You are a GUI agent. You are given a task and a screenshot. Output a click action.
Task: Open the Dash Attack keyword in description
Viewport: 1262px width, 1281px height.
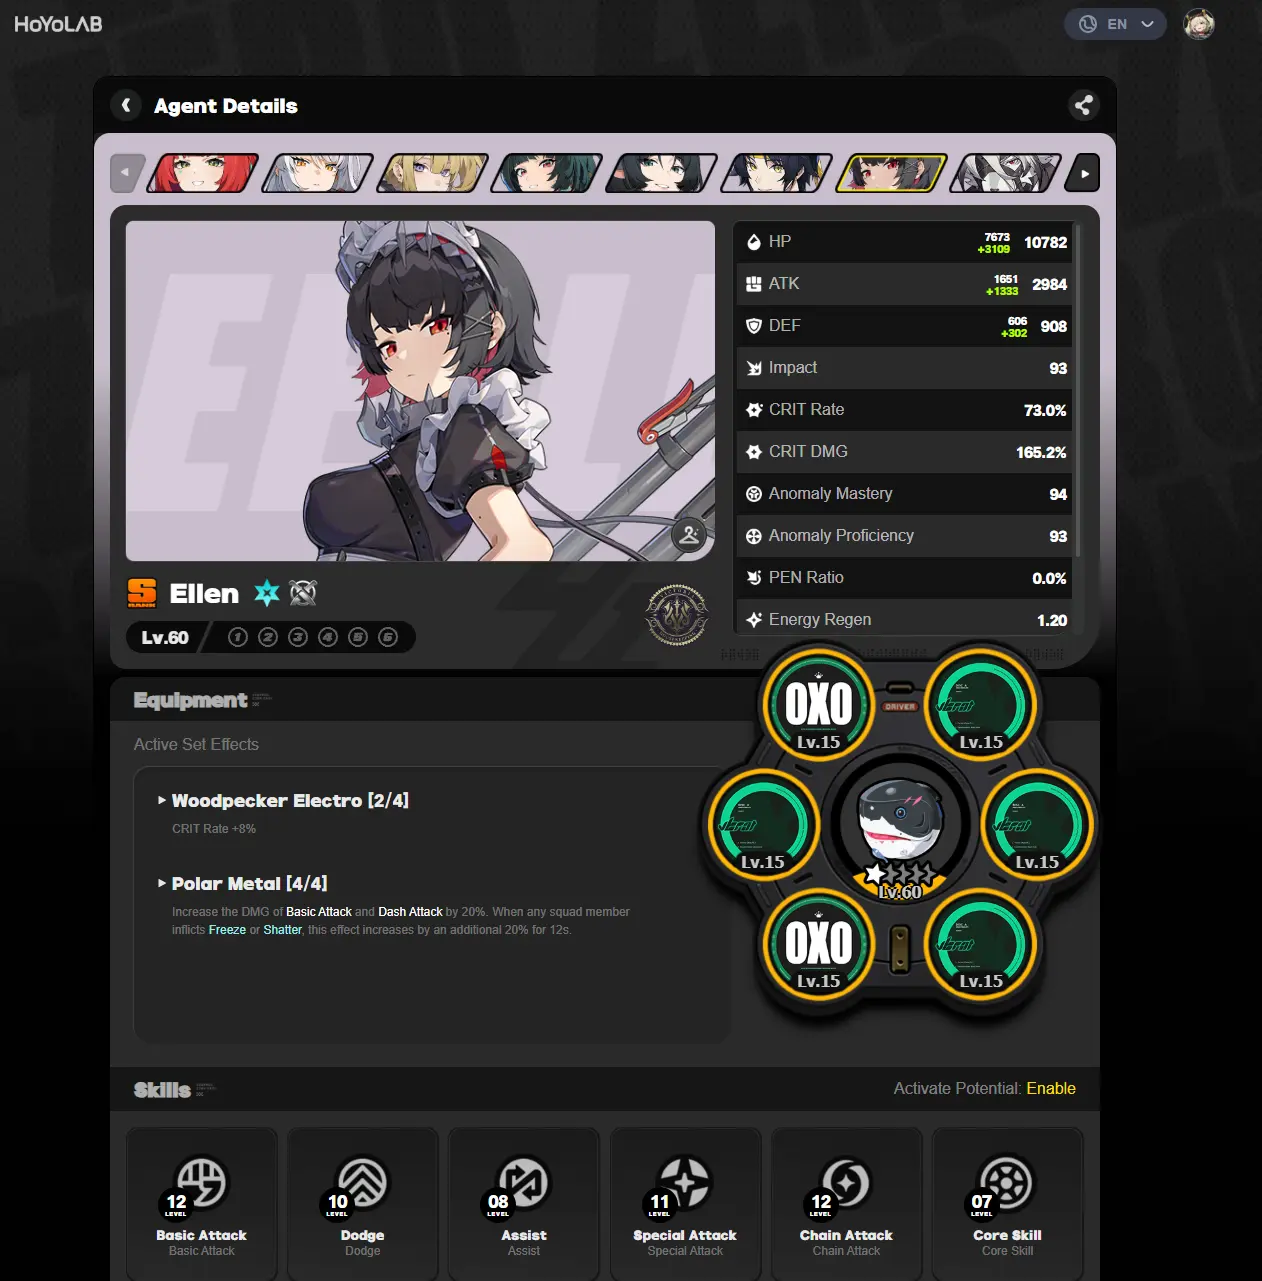(410, 912)
